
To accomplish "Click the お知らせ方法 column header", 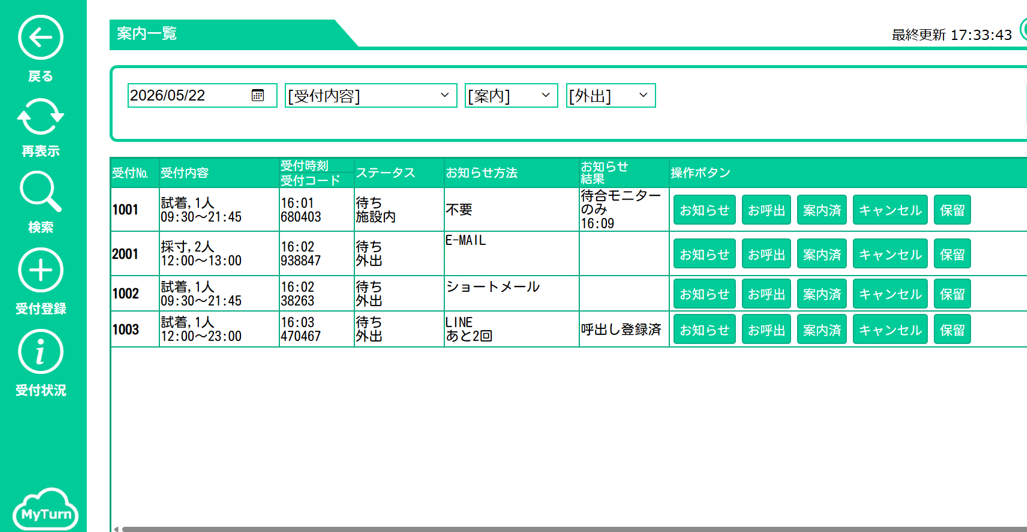I will point(512,173).
